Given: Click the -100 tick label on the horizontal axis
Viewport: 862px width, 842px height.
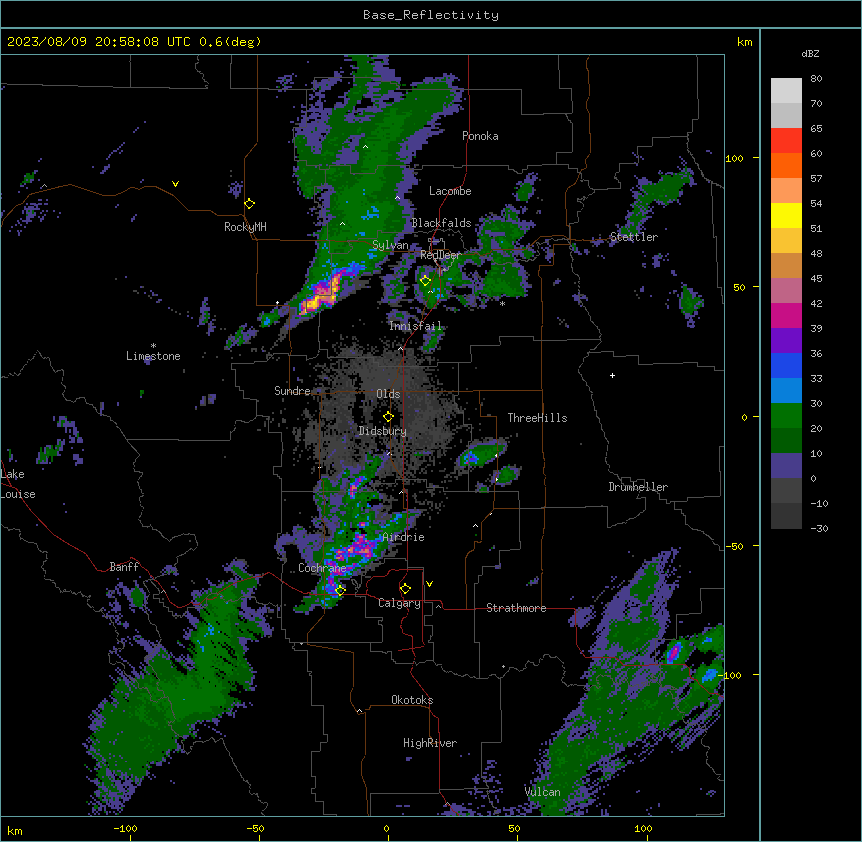Looking at the screenshot, I should (x=125, y=828).
